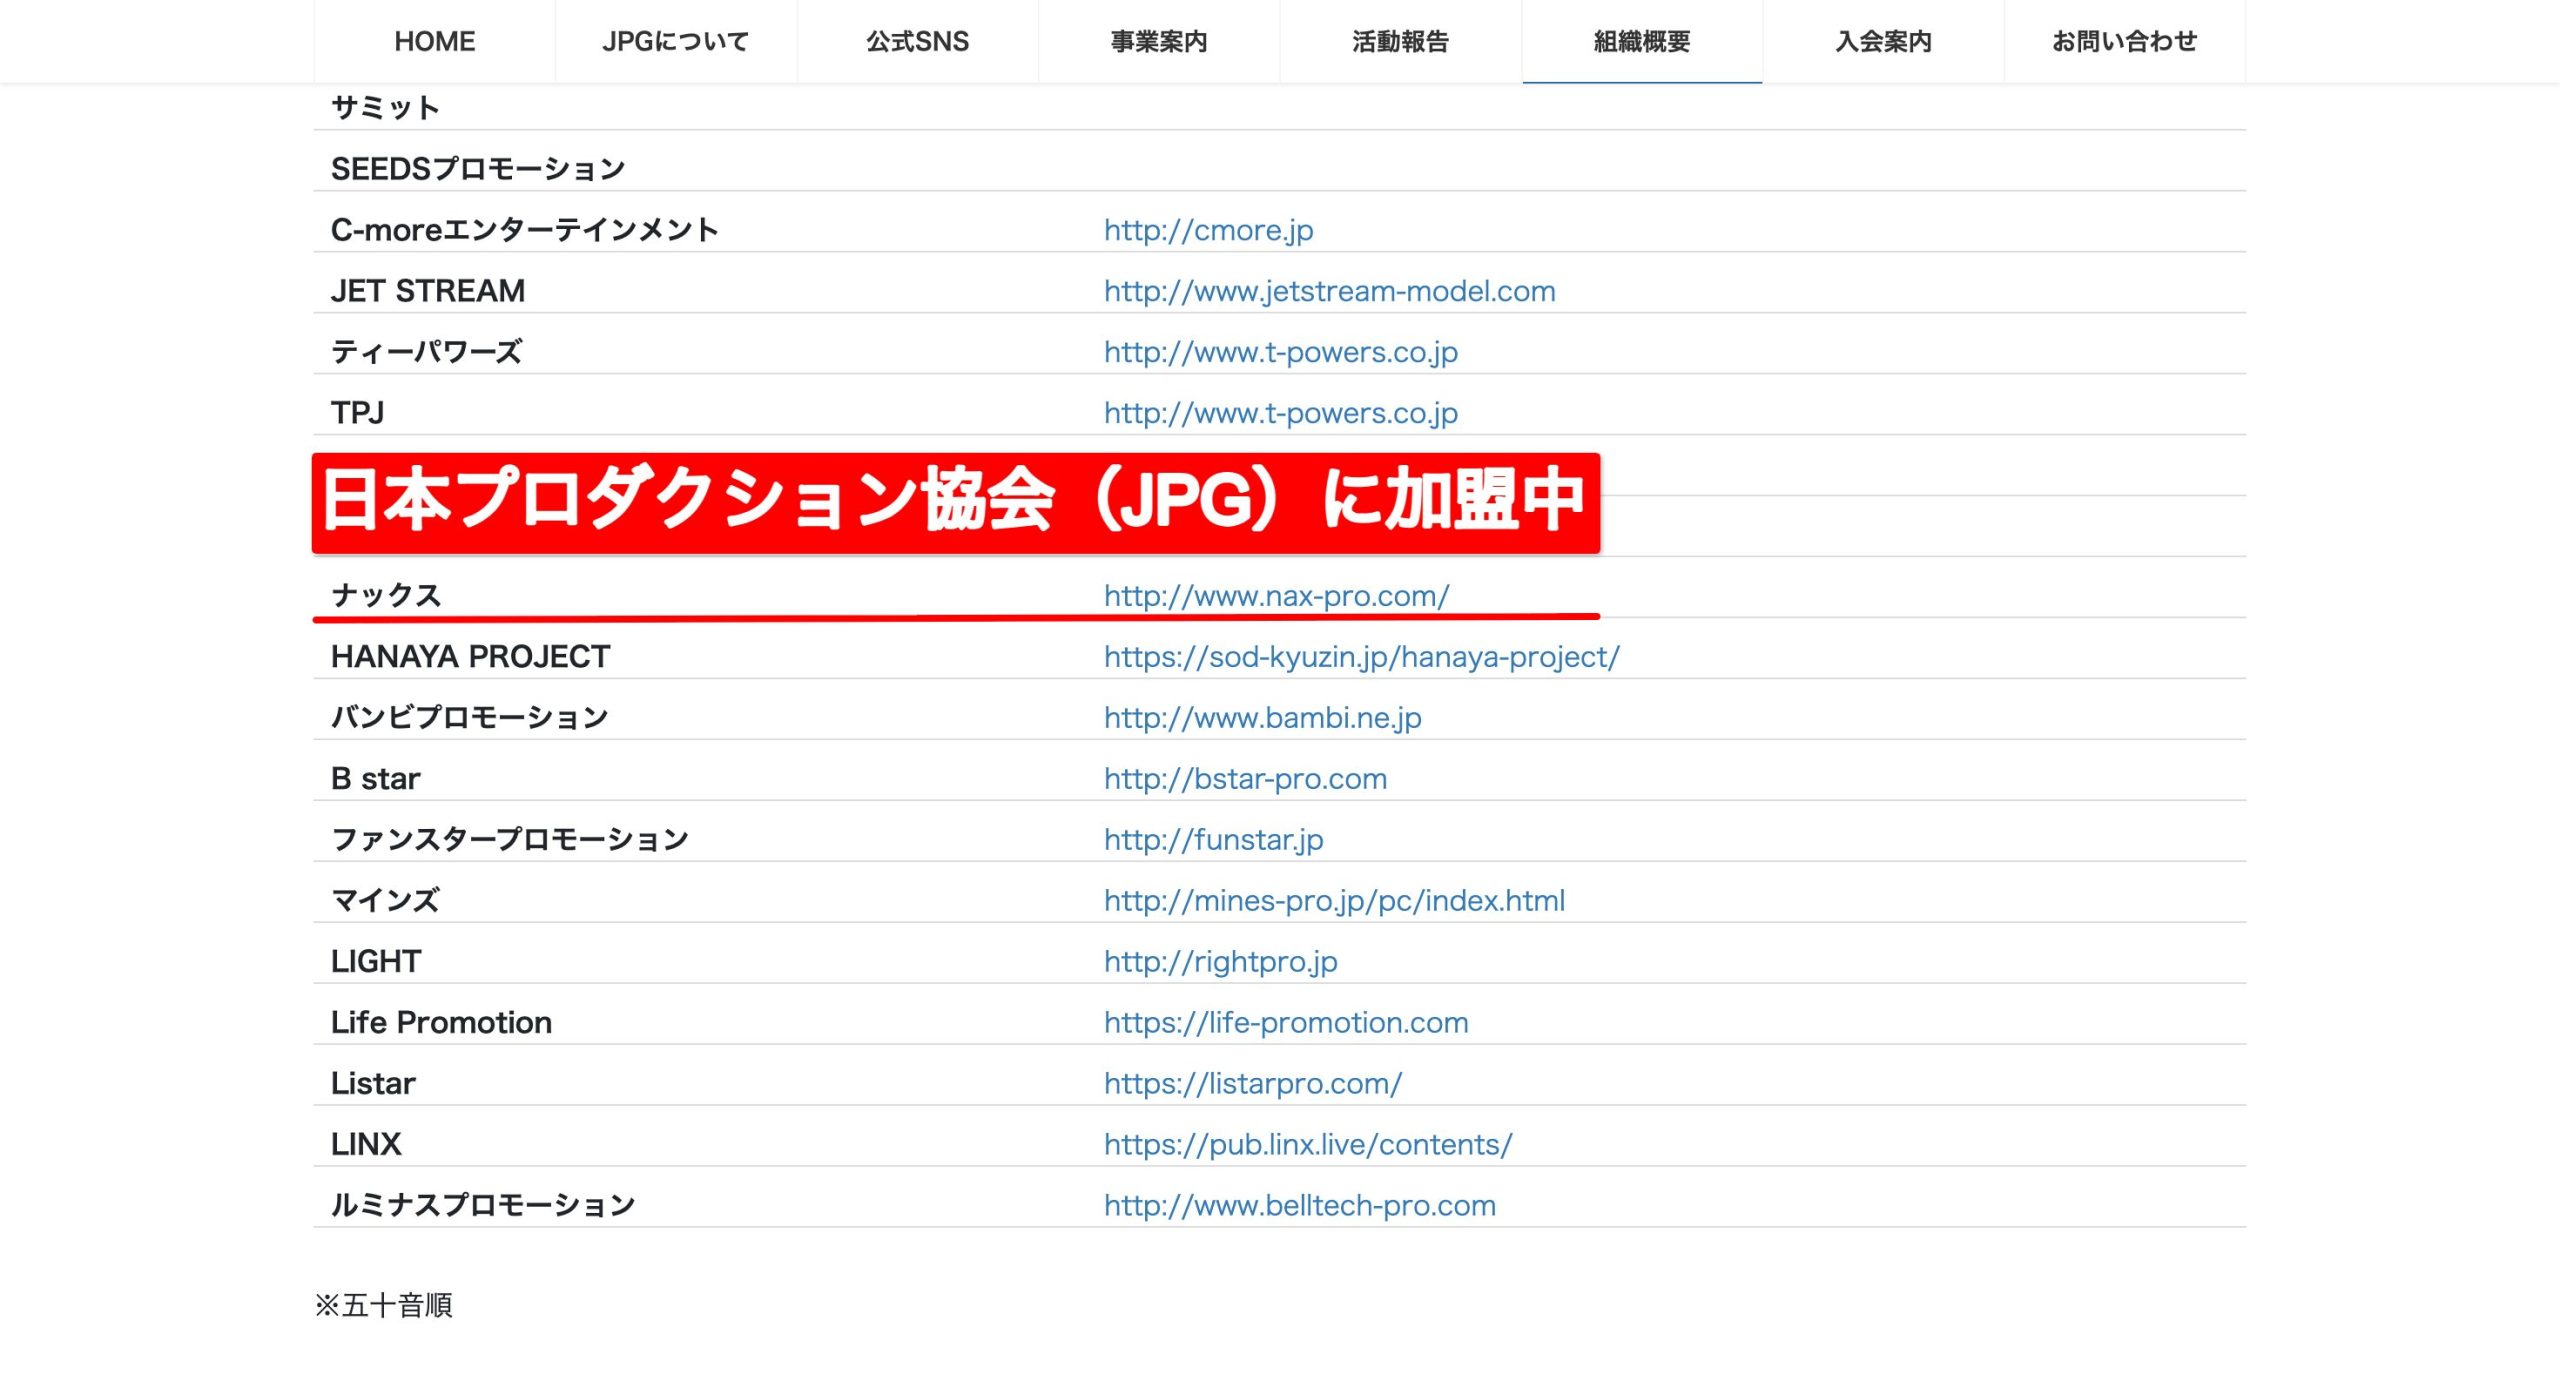Switch to the 組織概要 tab
The height and width of the screenshot is (1388, 2560).
(x=1641, y=41)
